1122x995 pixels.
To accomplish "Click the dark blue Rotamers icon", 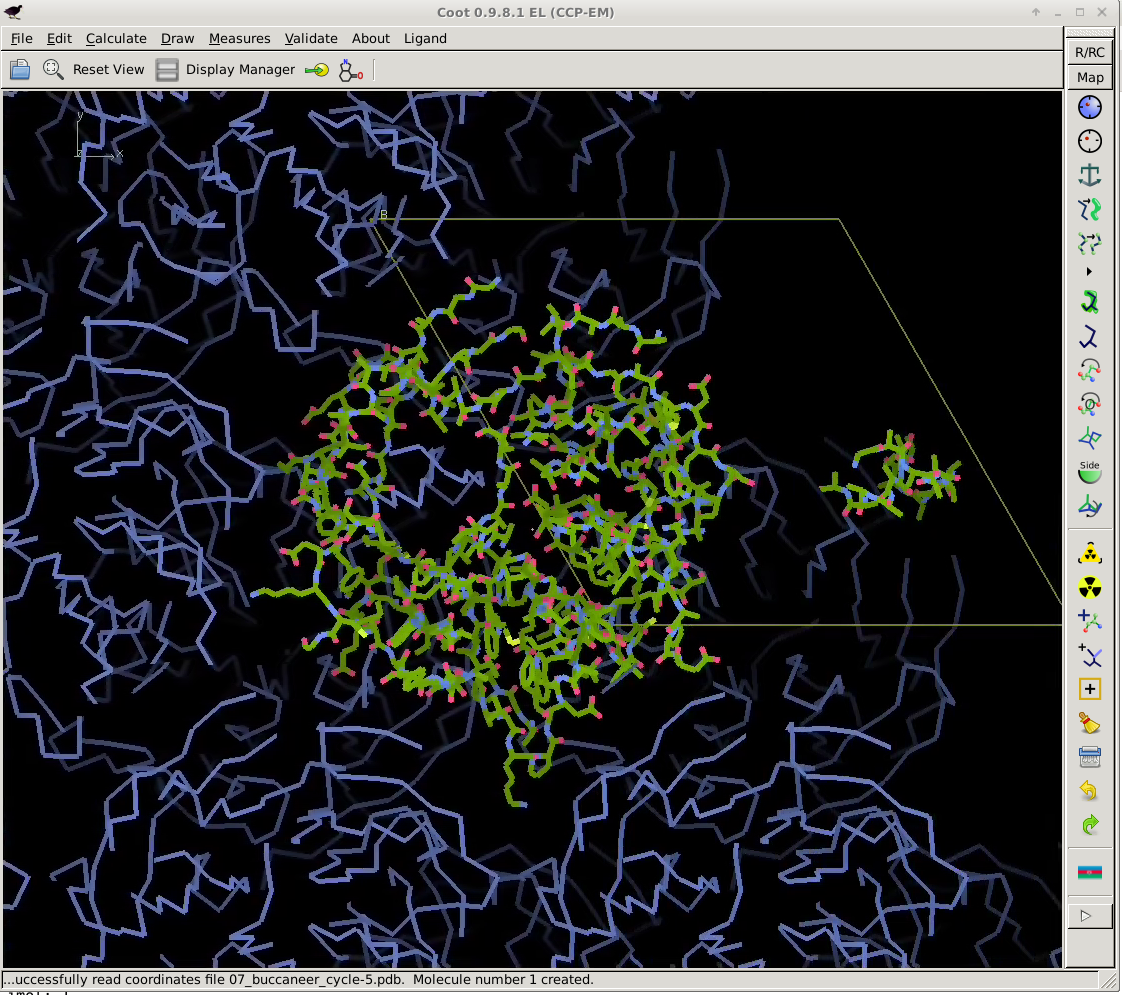I will (1089, 336).
